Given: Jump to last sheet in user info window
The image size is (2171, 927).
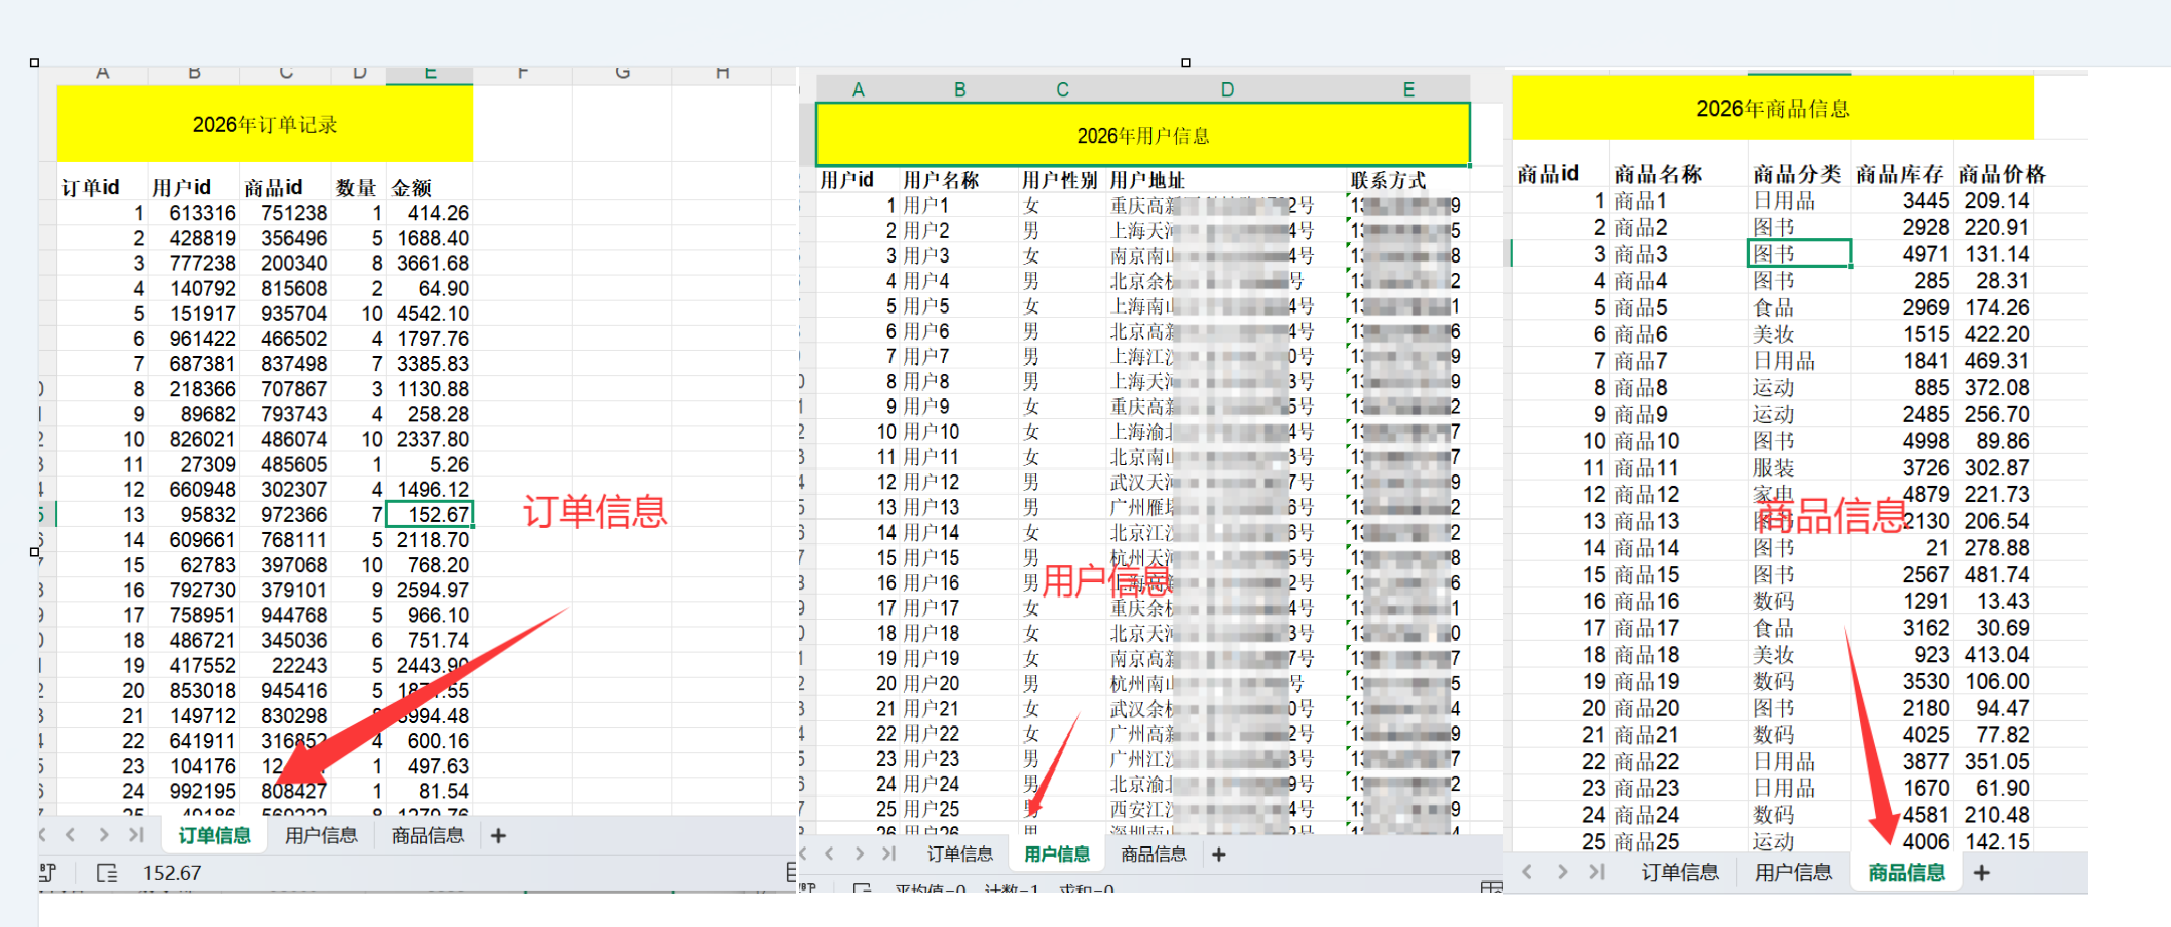Looking at the screenshot, I should pyautogui.click(x=889, y=853).
